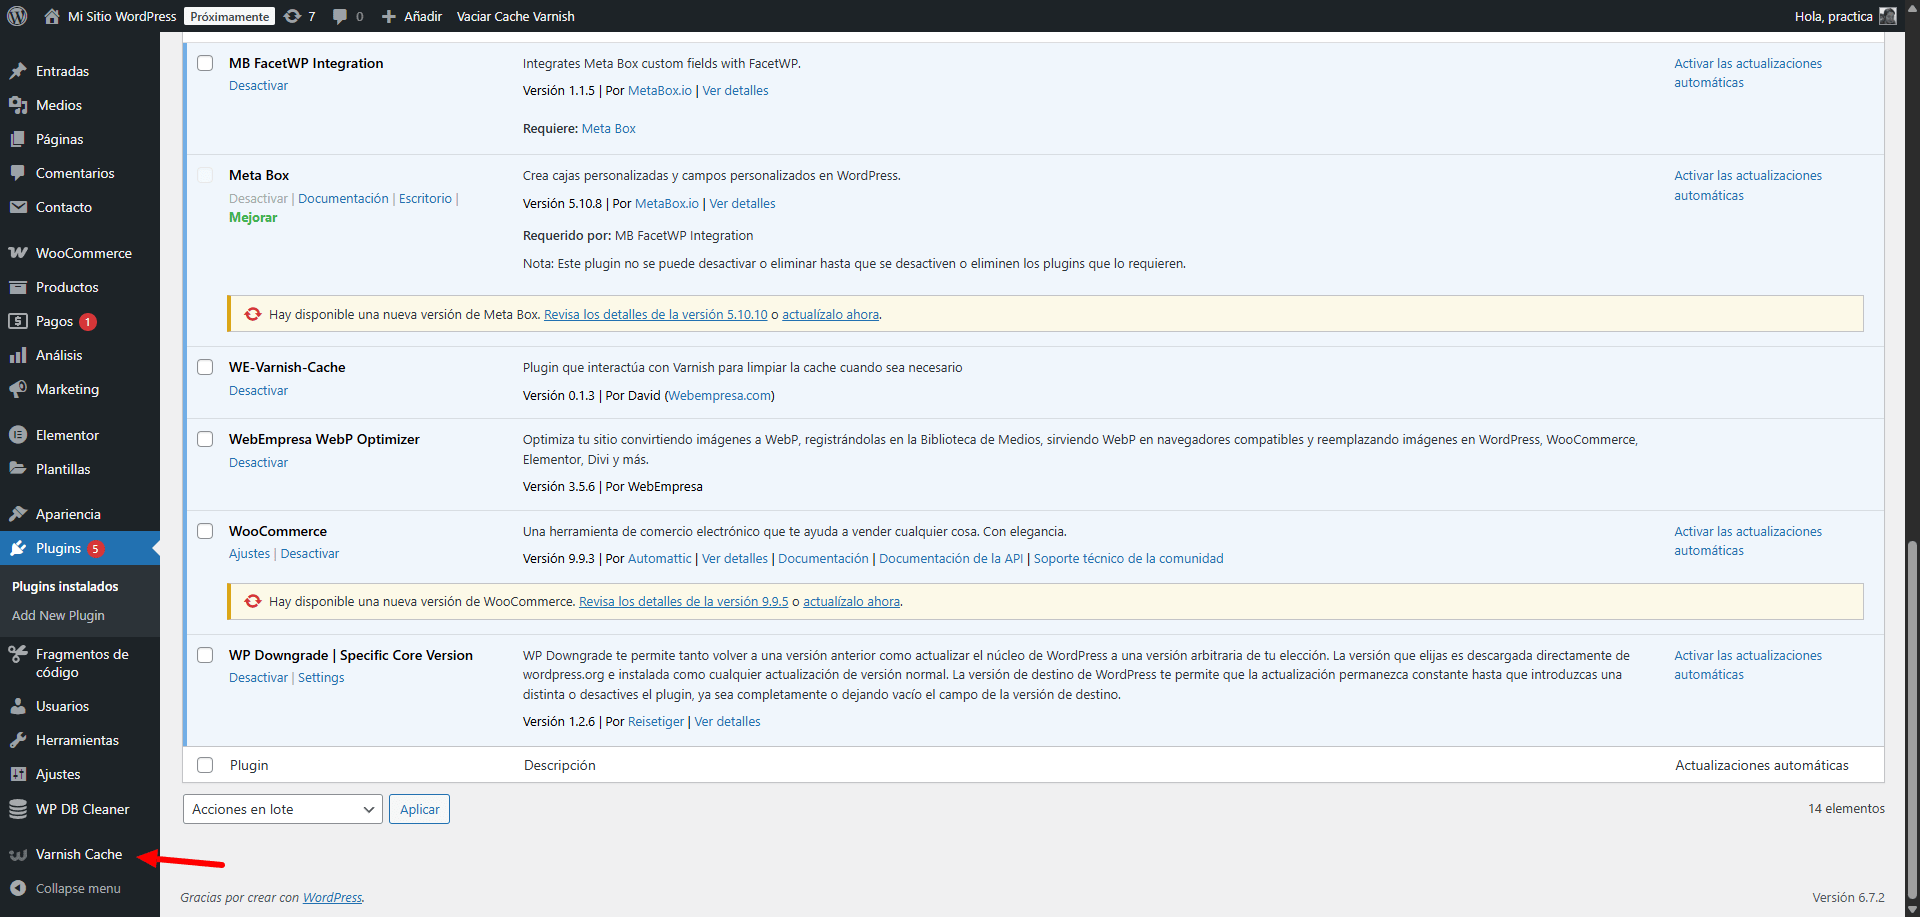This screenshot has height=917, width=1920.
Task: Tick the WooCommerce plugin row checkbox
Action: pos(205,531)
